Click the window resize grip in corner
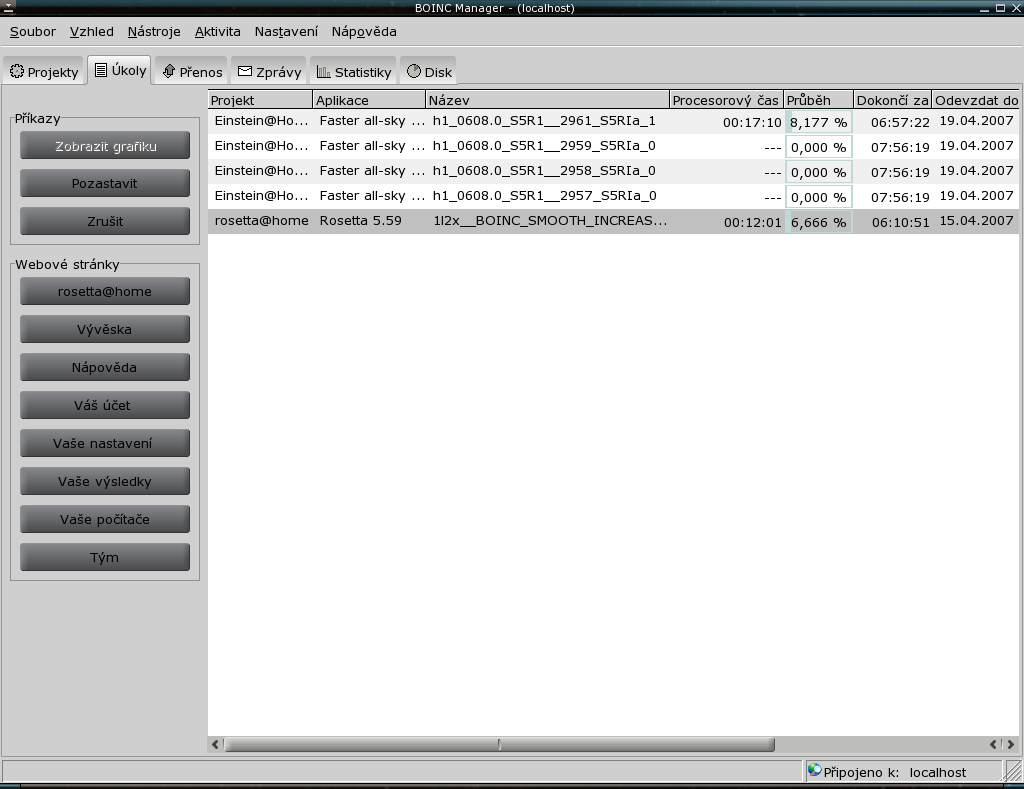1024x789 pixels. click(x=1014, y=771)
